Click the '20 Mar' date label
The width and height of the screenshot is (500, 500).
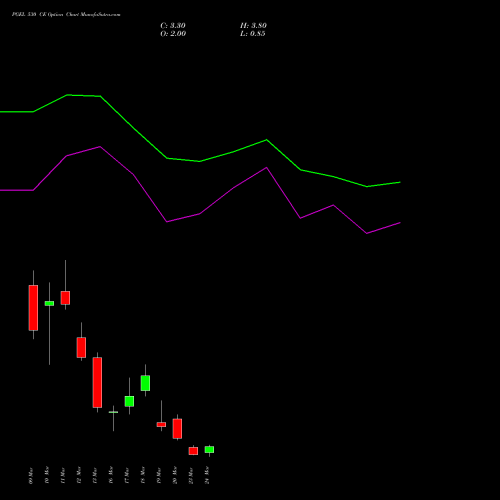pos(175,475)
